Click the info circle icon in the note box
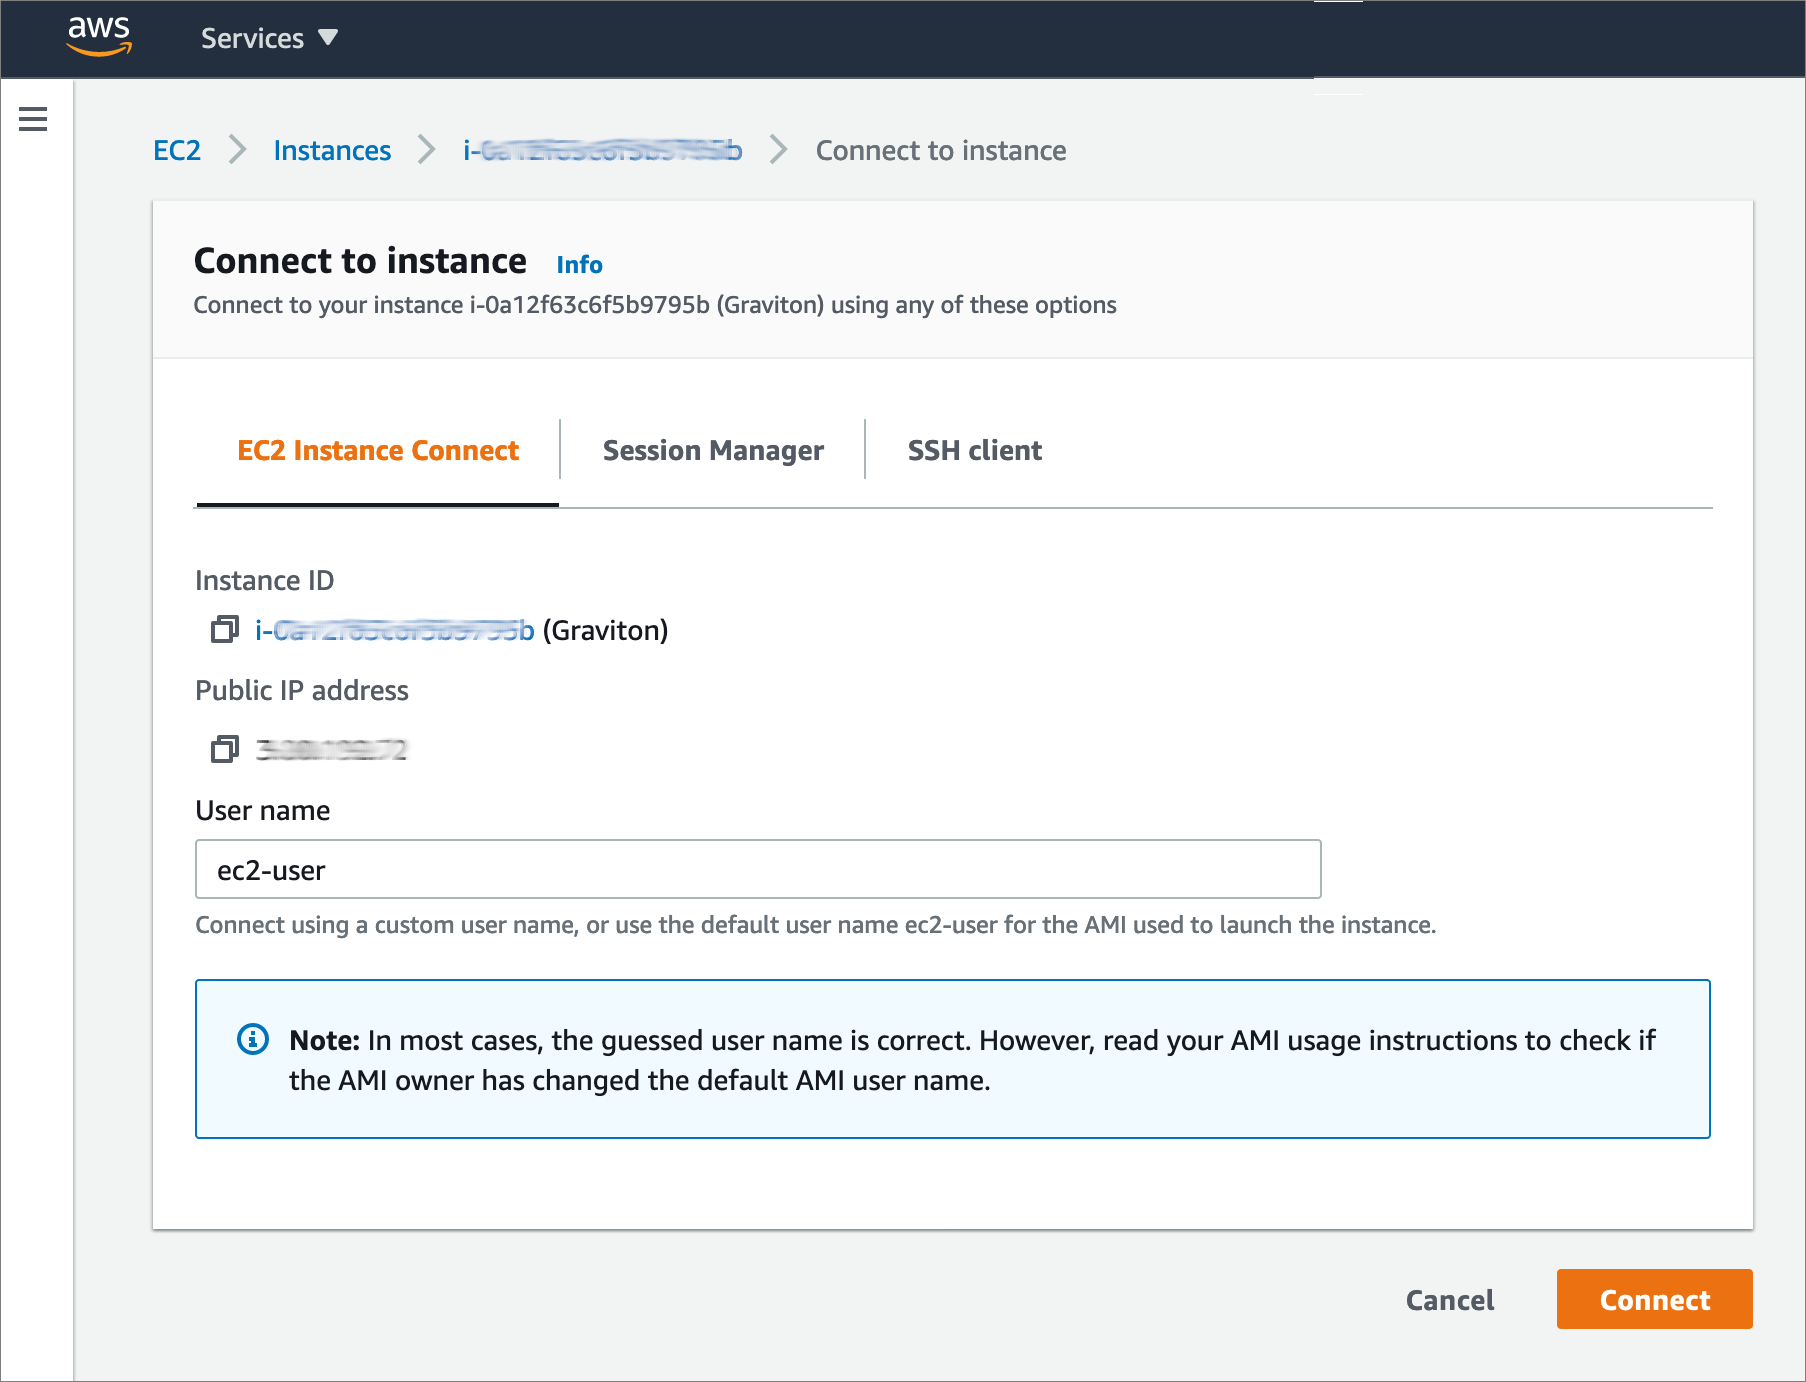Viewport: 1806px width, 1382px height. click(253, 1040)
